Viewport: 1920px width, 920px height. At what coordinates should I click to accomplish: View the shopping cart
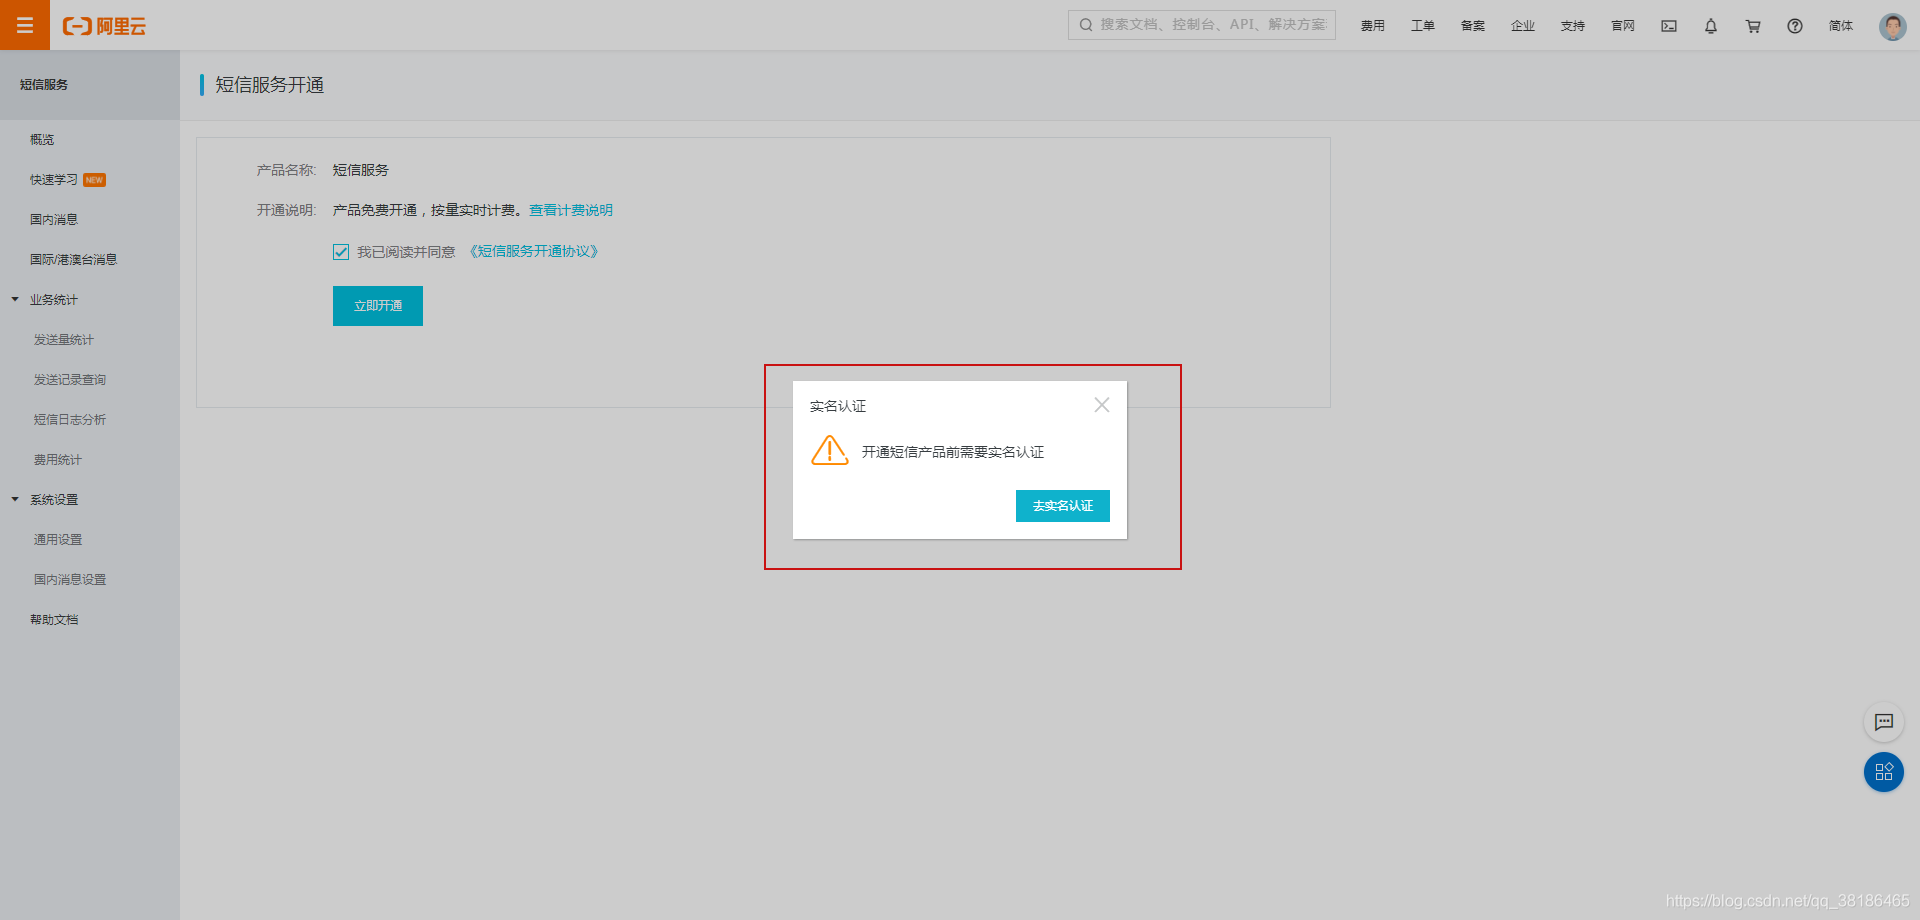click(x=1752, y=26)
